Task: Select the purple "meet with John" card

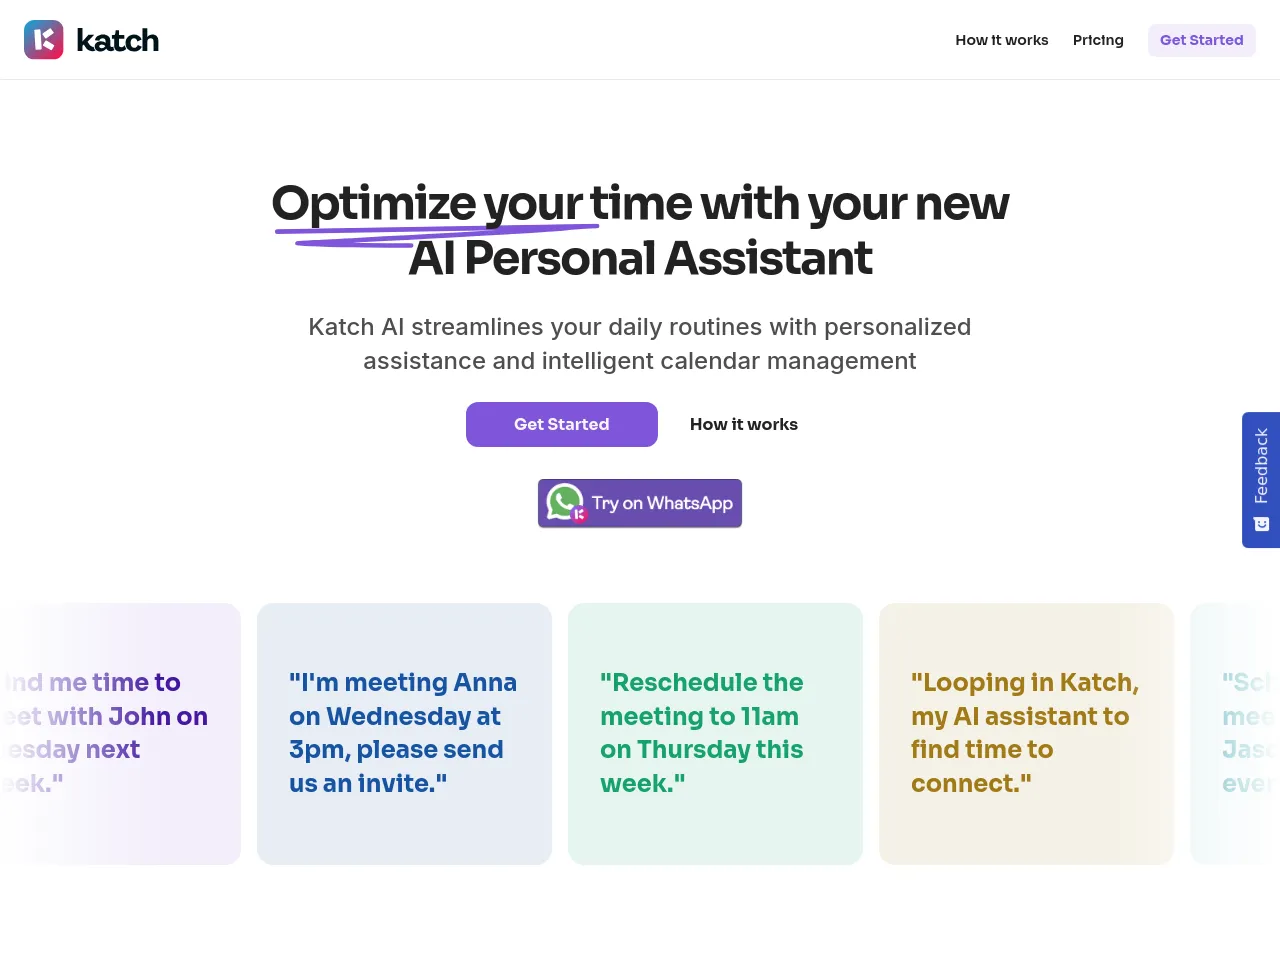Action: pos(120,733)
